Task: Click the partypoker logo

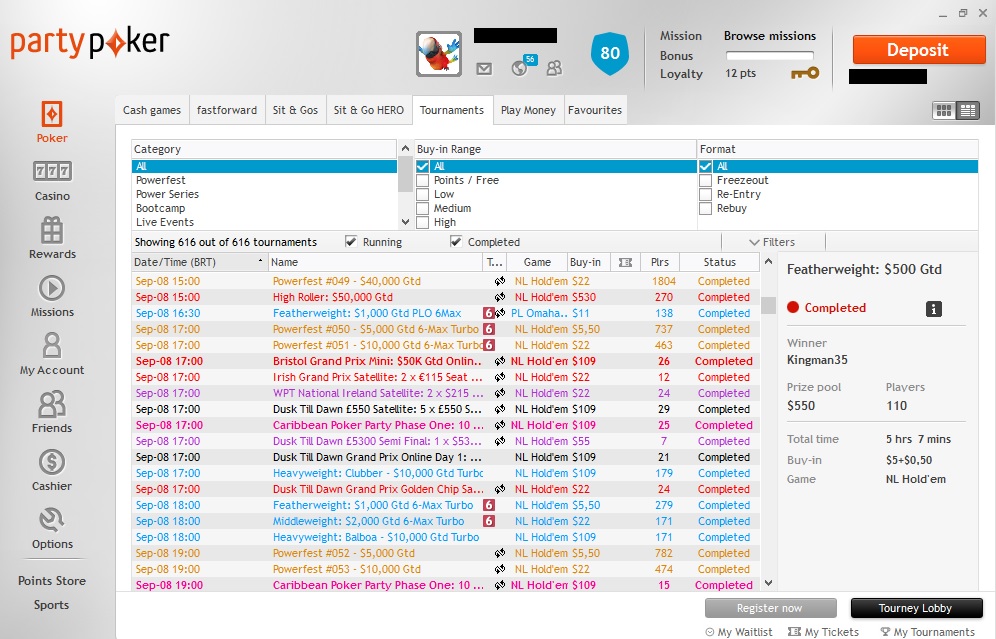Action: (90, 43)
